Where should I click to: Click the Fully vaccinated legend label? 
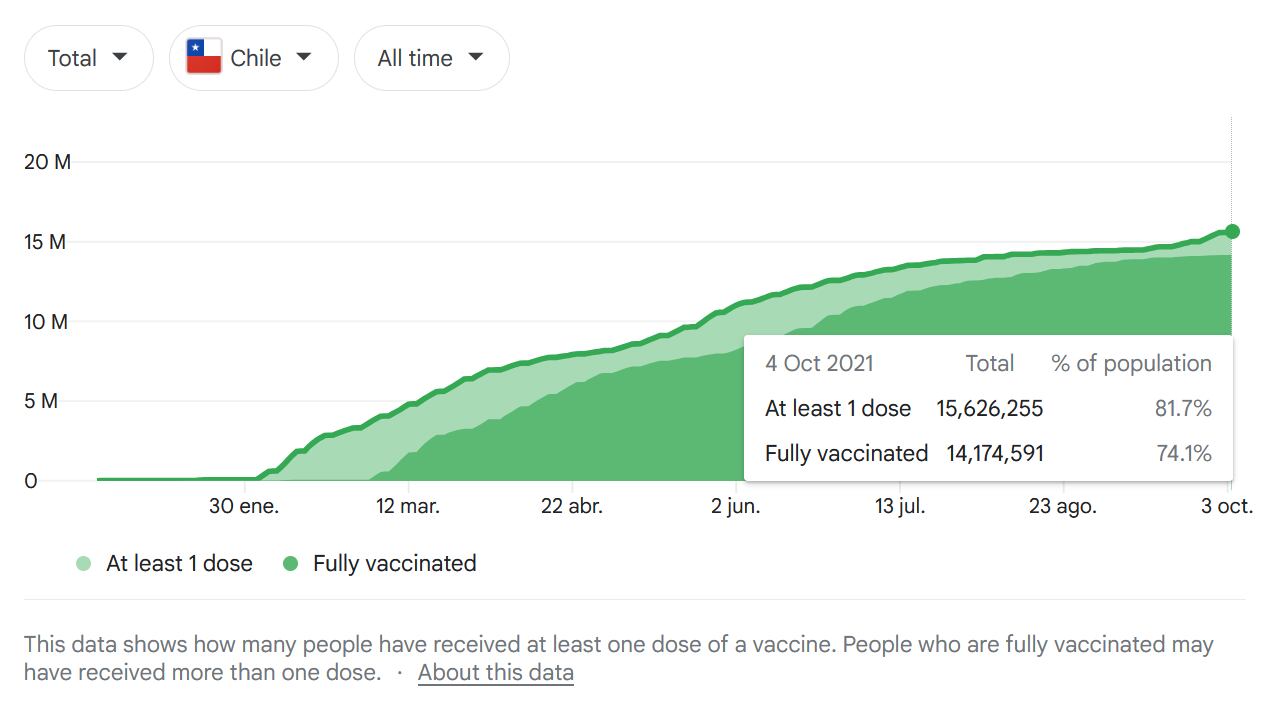pyautogui.click(x=394, y=564)
